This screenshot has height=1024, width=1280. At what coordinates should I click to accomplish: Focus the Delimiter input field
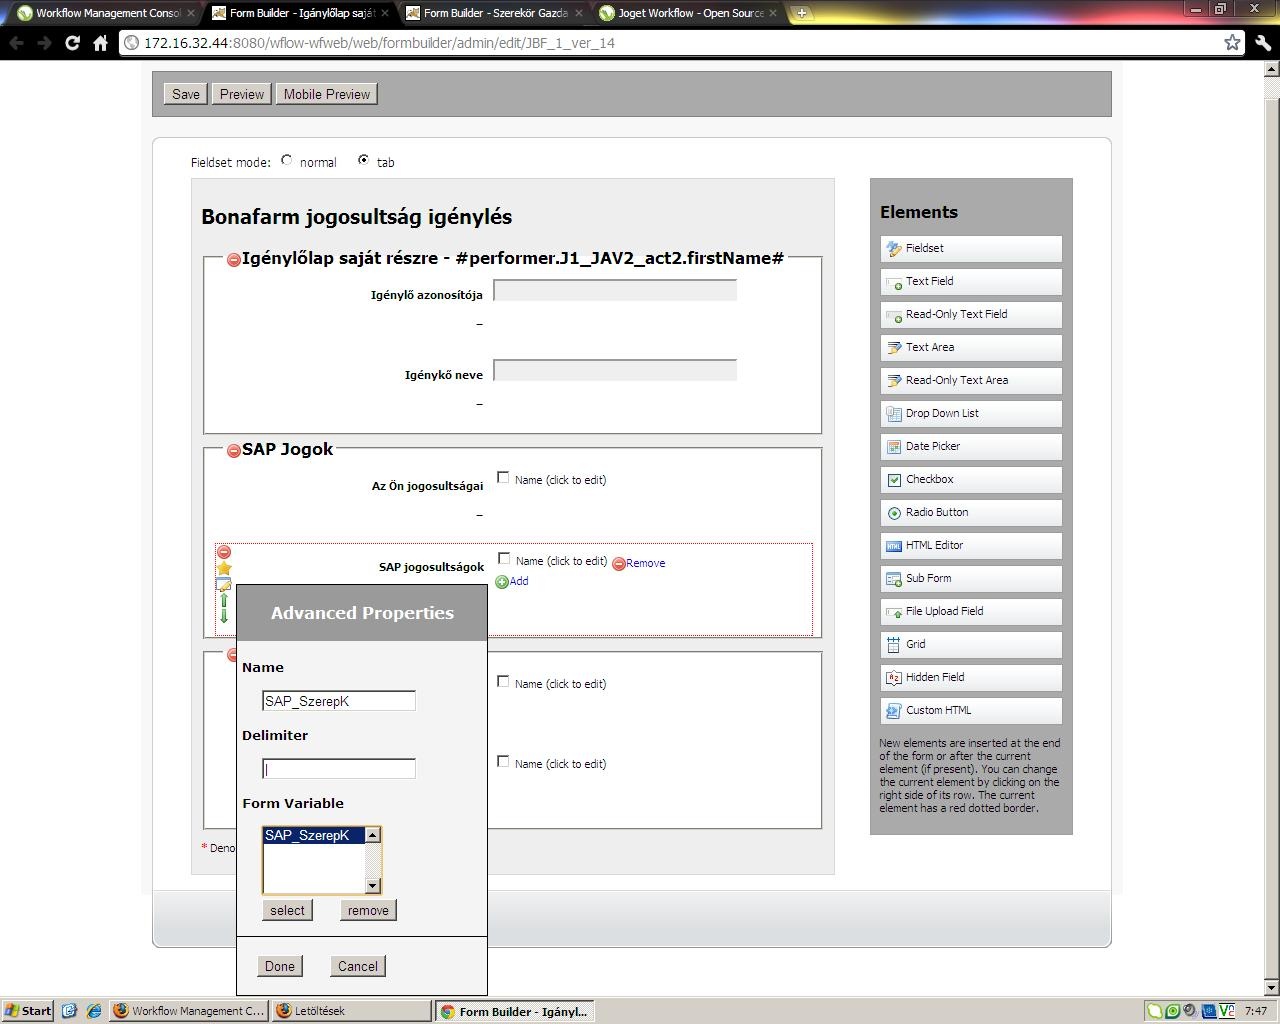coord(339,769)
